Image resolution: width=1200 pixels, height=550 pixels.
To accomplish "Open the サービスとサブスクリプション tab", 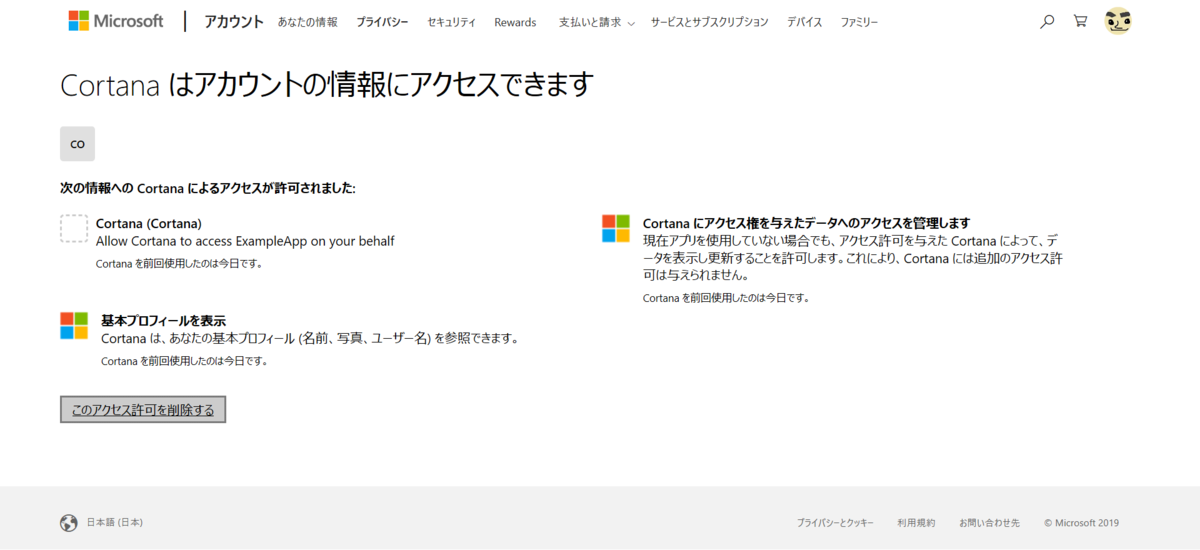I will coord(709,22).
